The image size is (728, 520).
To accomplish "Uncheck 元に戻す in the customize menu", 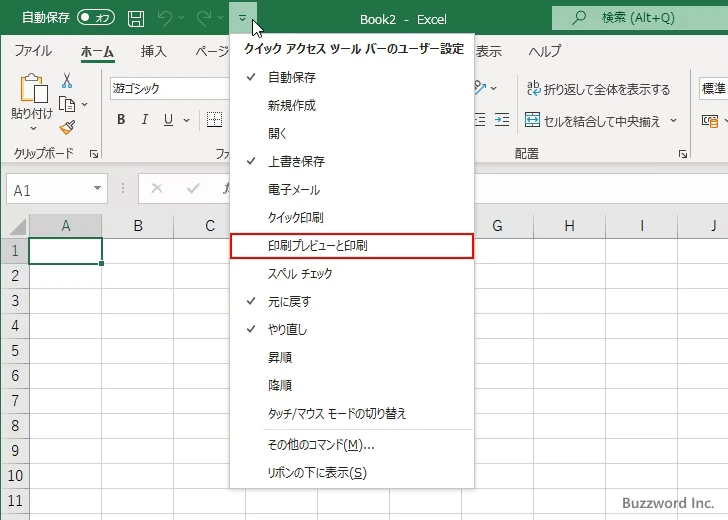I will pyautogui.click(x=289, y=301).
